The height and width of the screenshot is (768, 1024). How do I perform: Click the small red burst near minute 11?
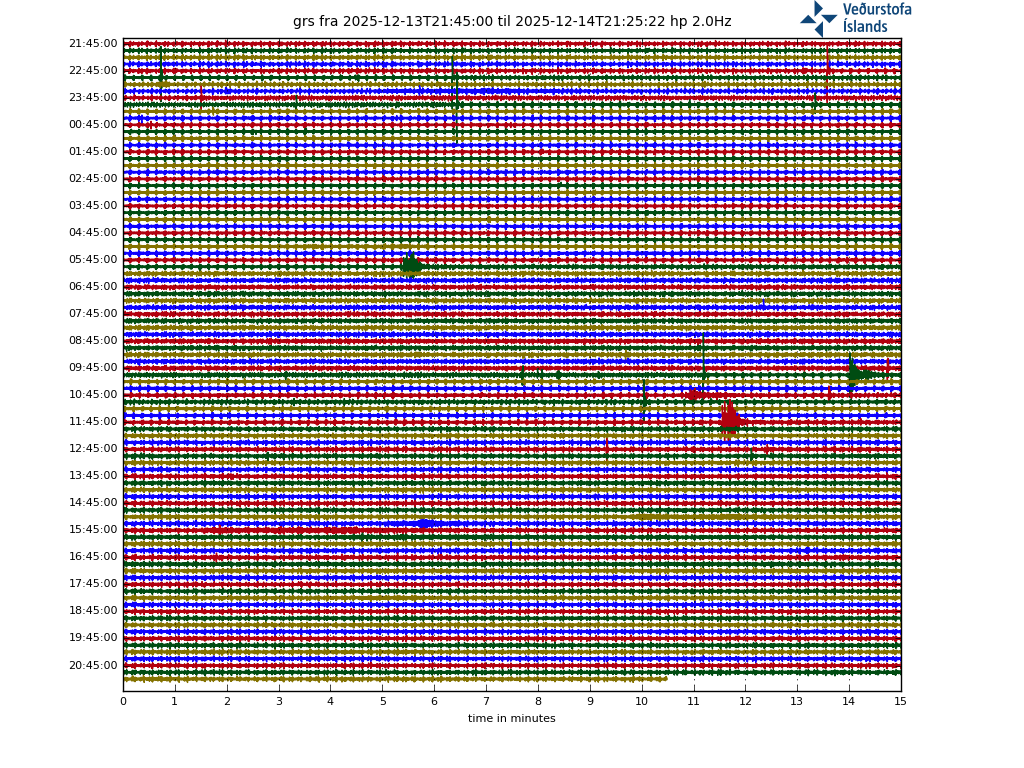point(692,395)
